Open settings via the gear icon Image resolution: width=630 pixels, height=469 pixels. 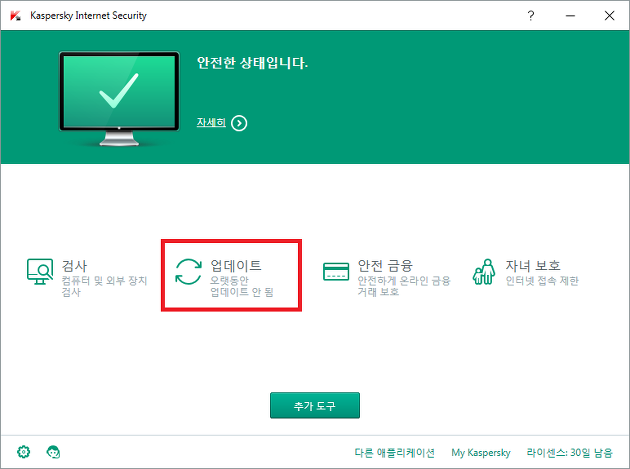pos(23,452)
